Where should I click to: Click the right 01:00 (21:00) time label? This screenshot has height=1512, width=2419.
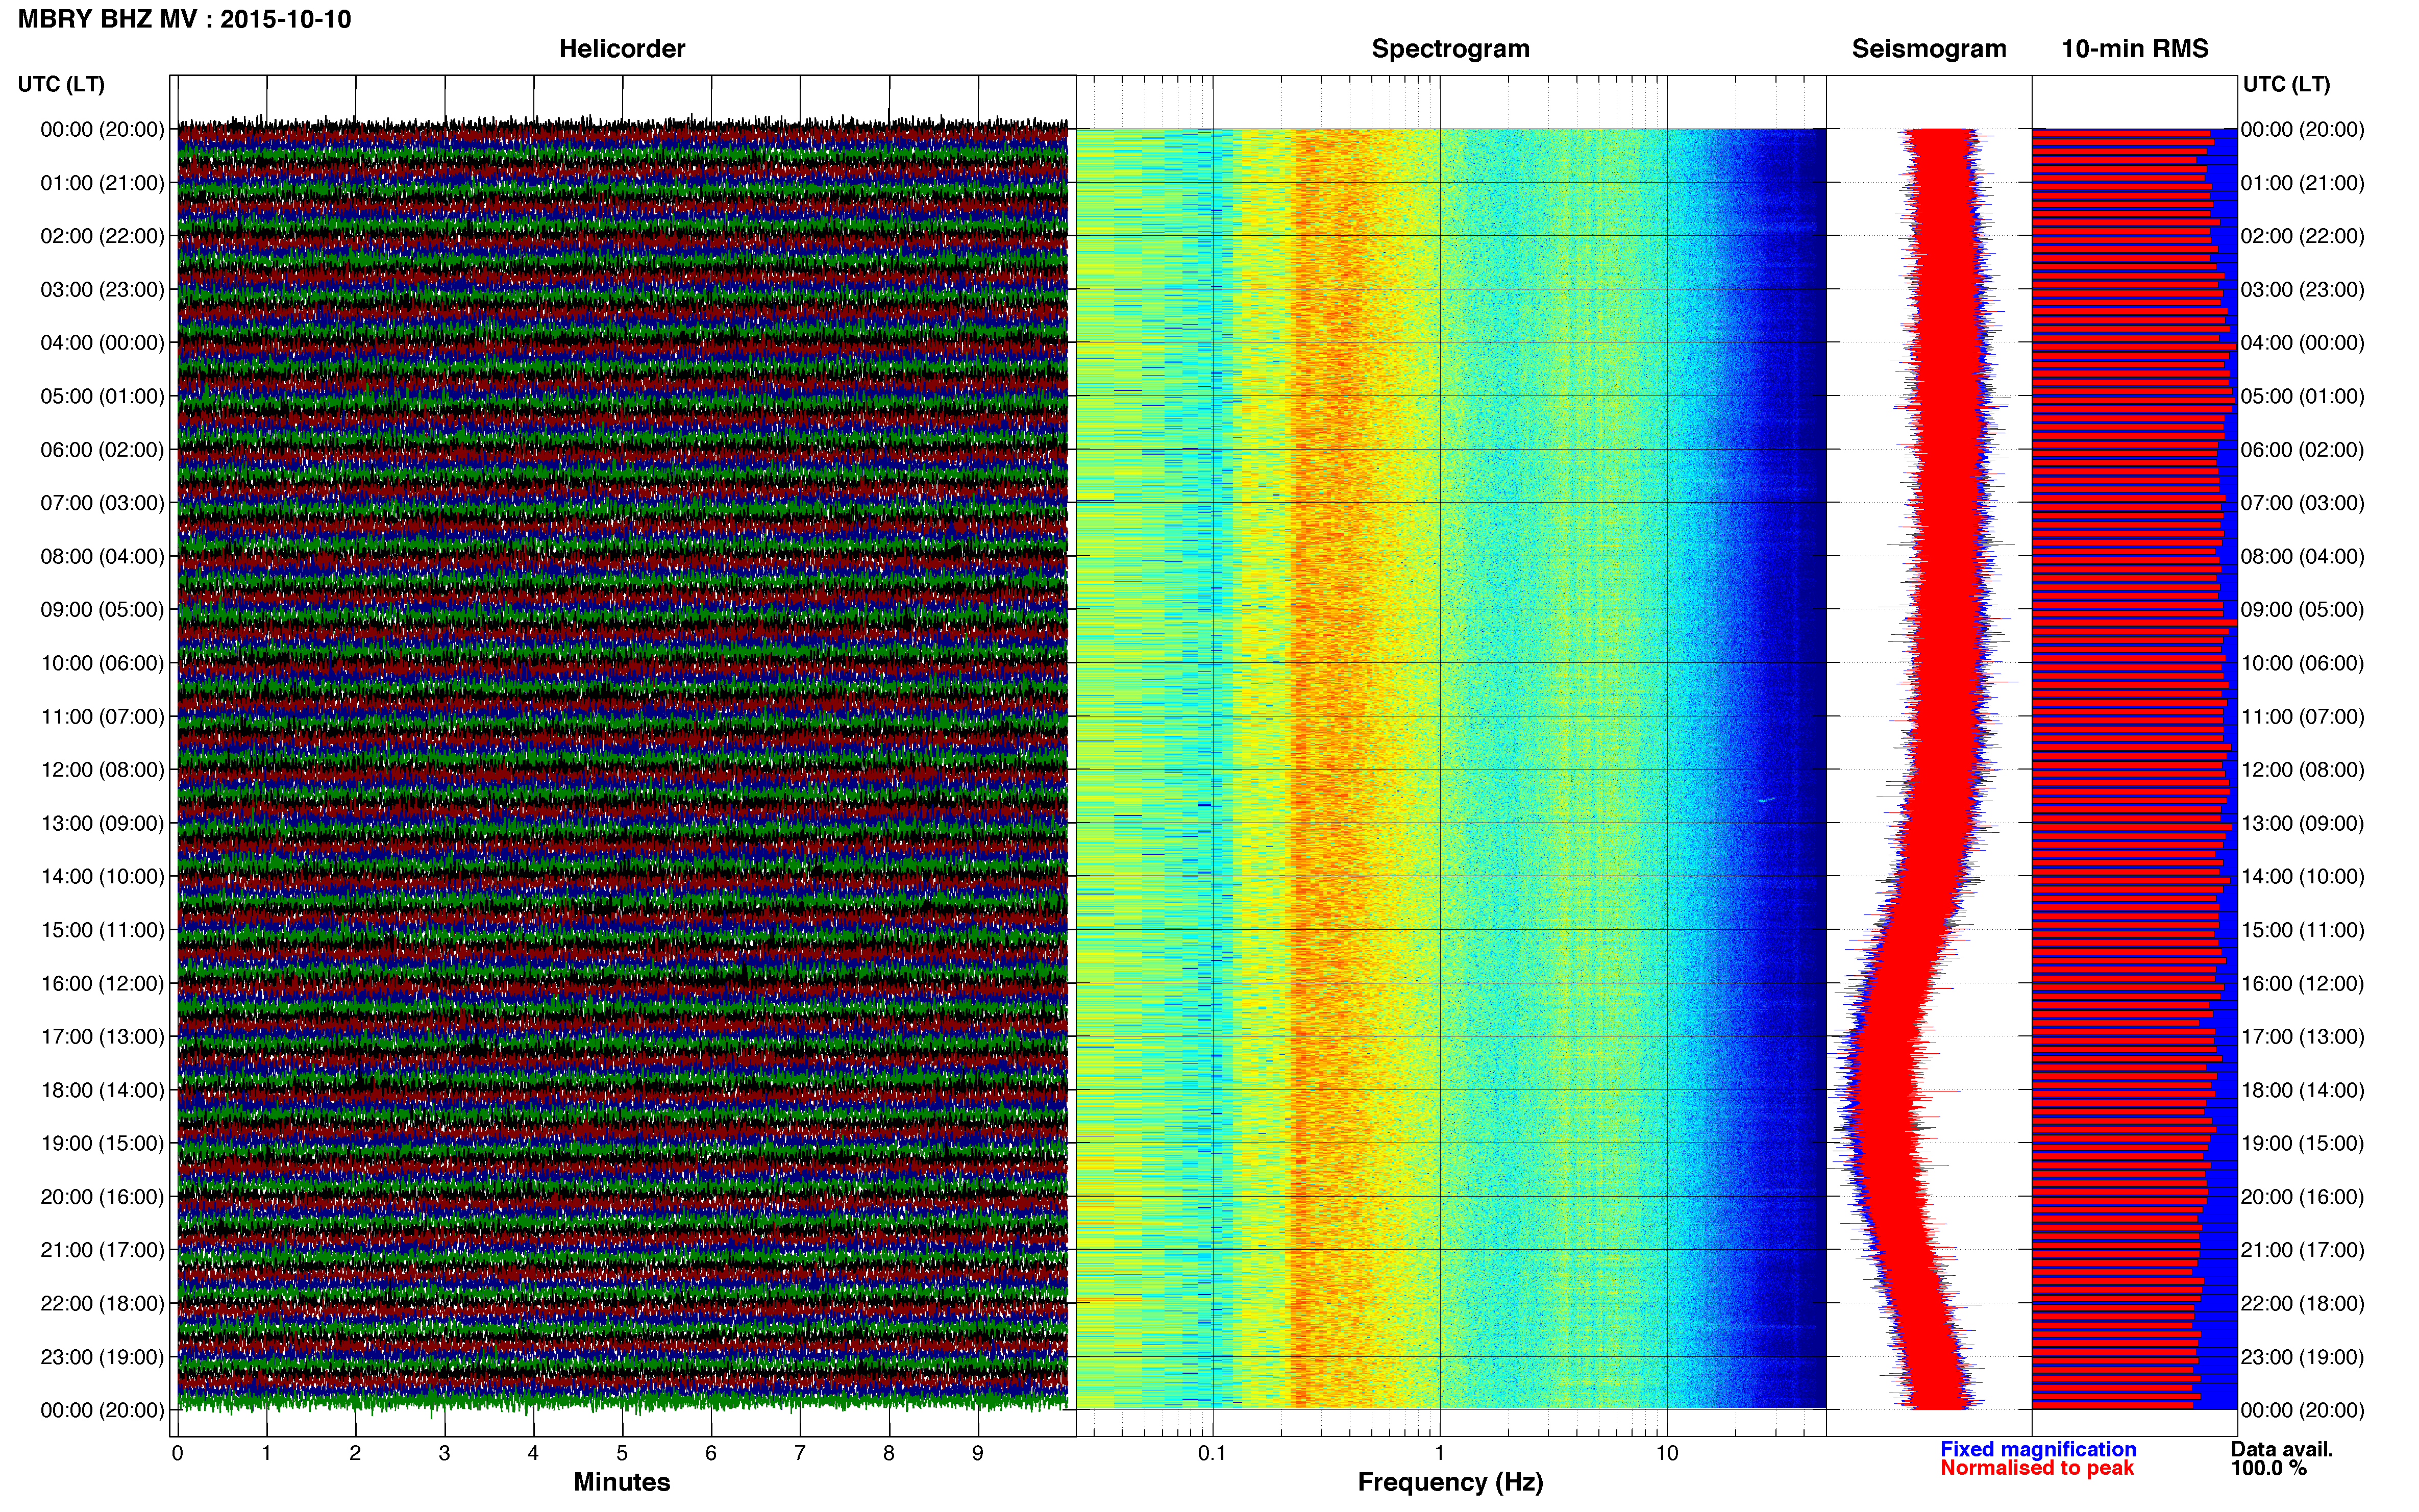[x=2303, y=183]
